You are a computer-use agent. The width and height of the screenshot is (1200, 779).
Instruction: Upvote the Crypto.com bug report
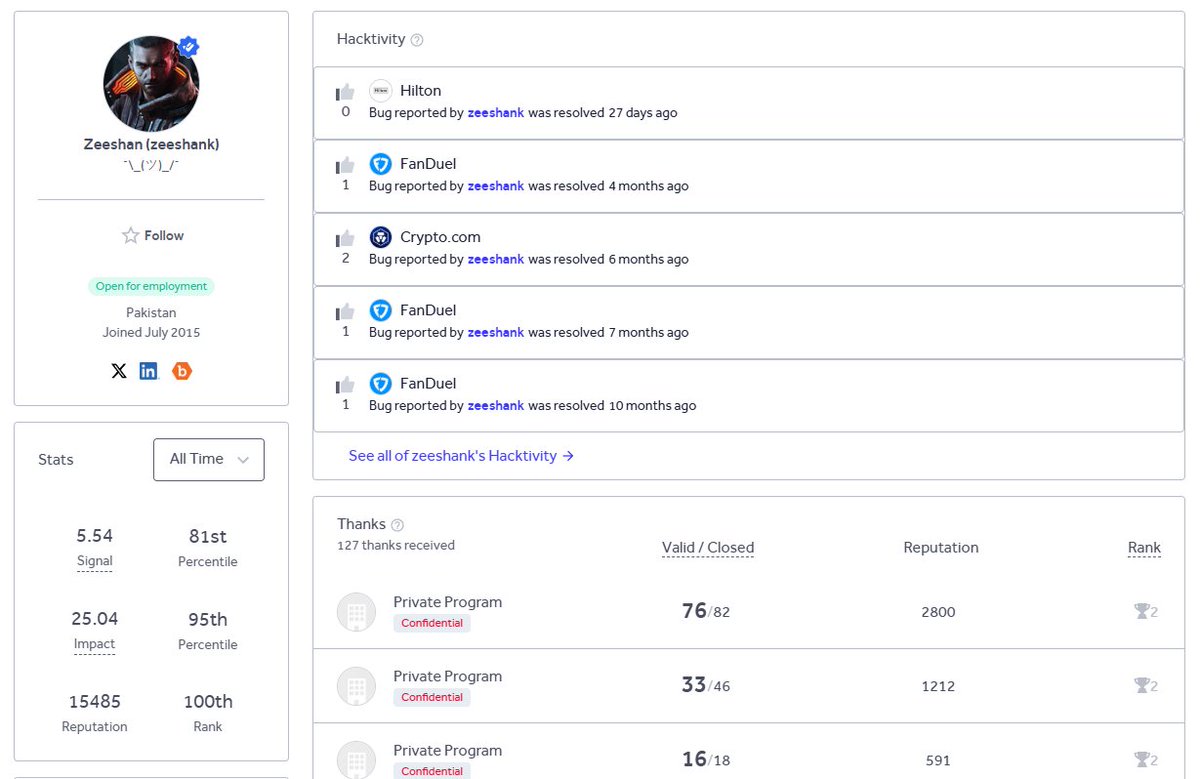[x=346, y=239]
